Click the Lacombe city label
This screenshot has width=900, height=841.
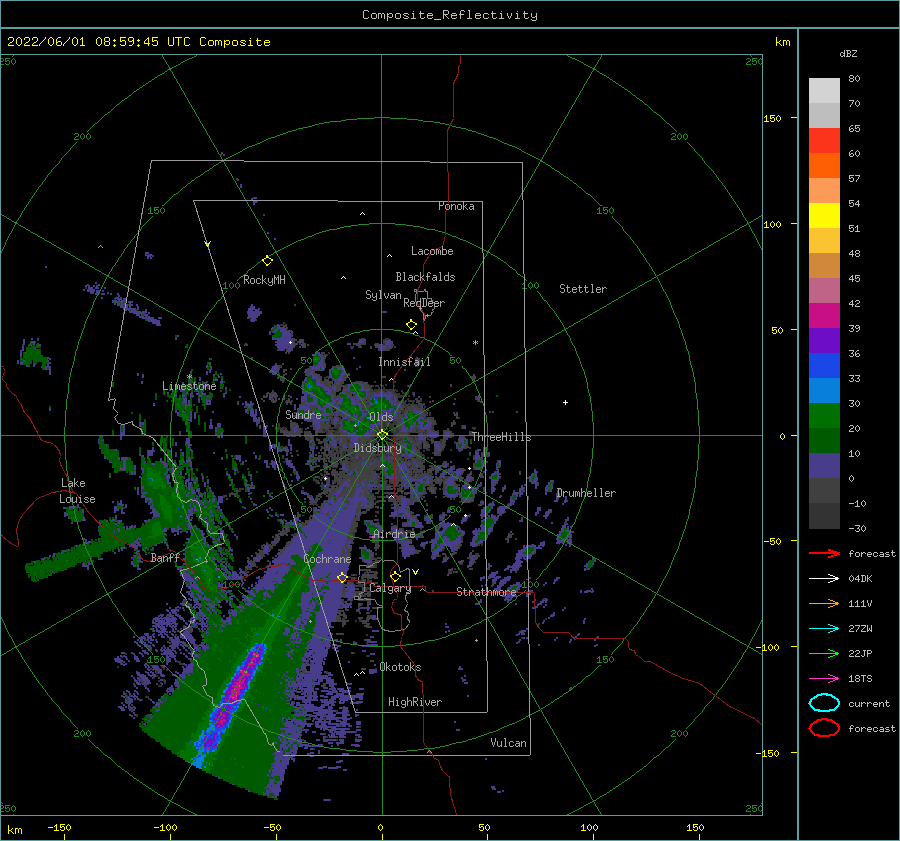[432, 251]
